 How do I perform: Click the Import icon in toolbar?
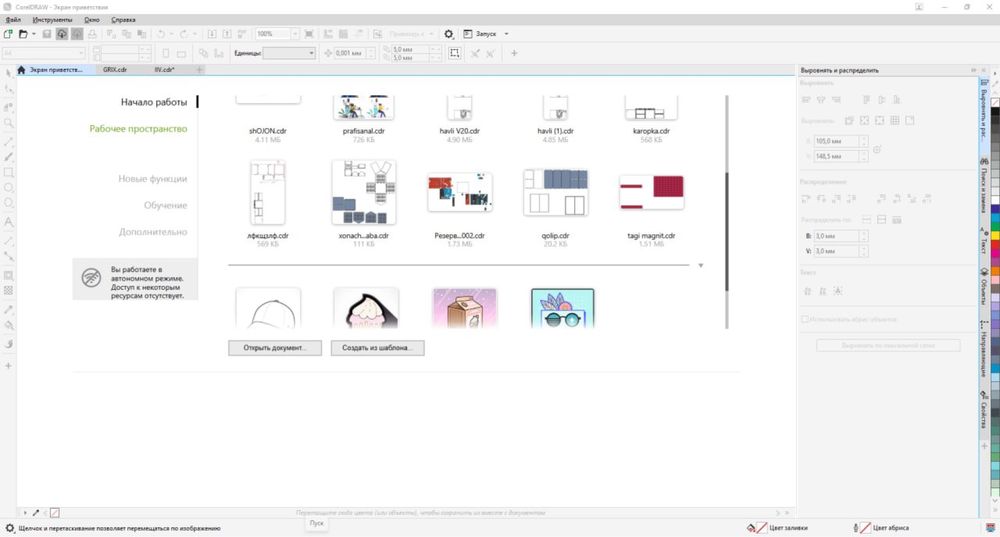pyautogui.click(x=212, y=34)
